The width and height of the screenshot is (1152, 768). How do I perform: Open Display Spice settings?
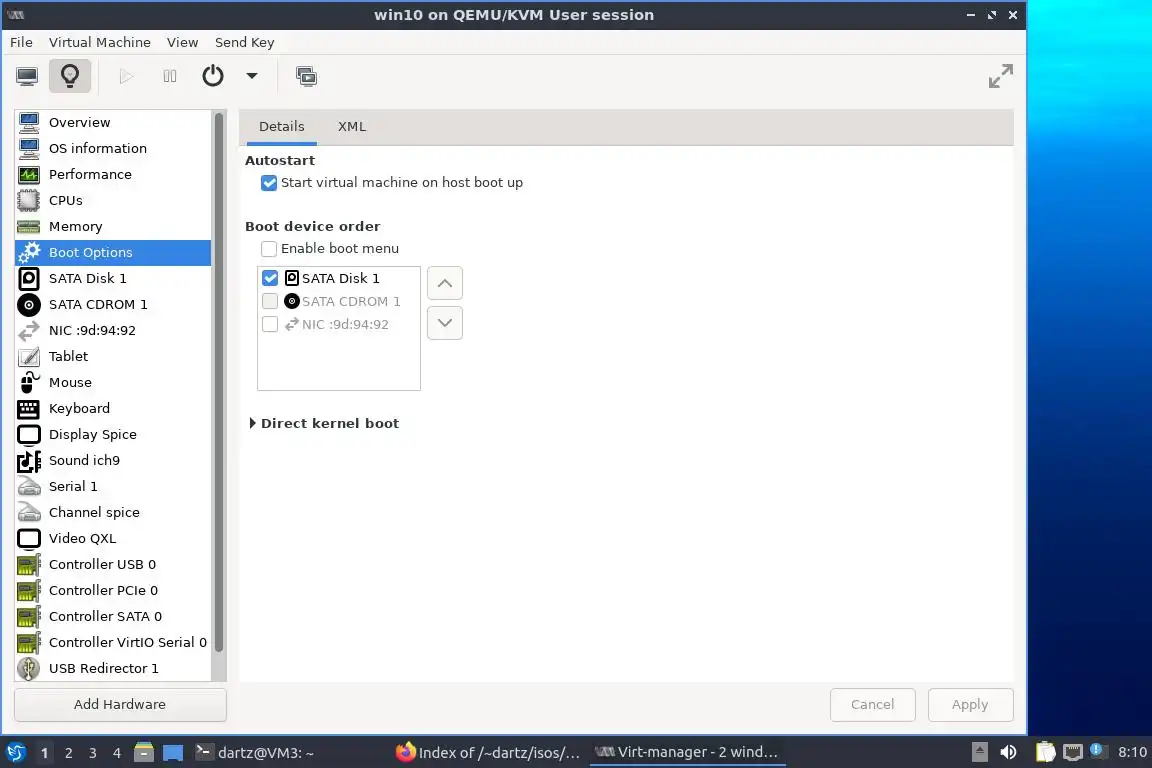point(113,434)
